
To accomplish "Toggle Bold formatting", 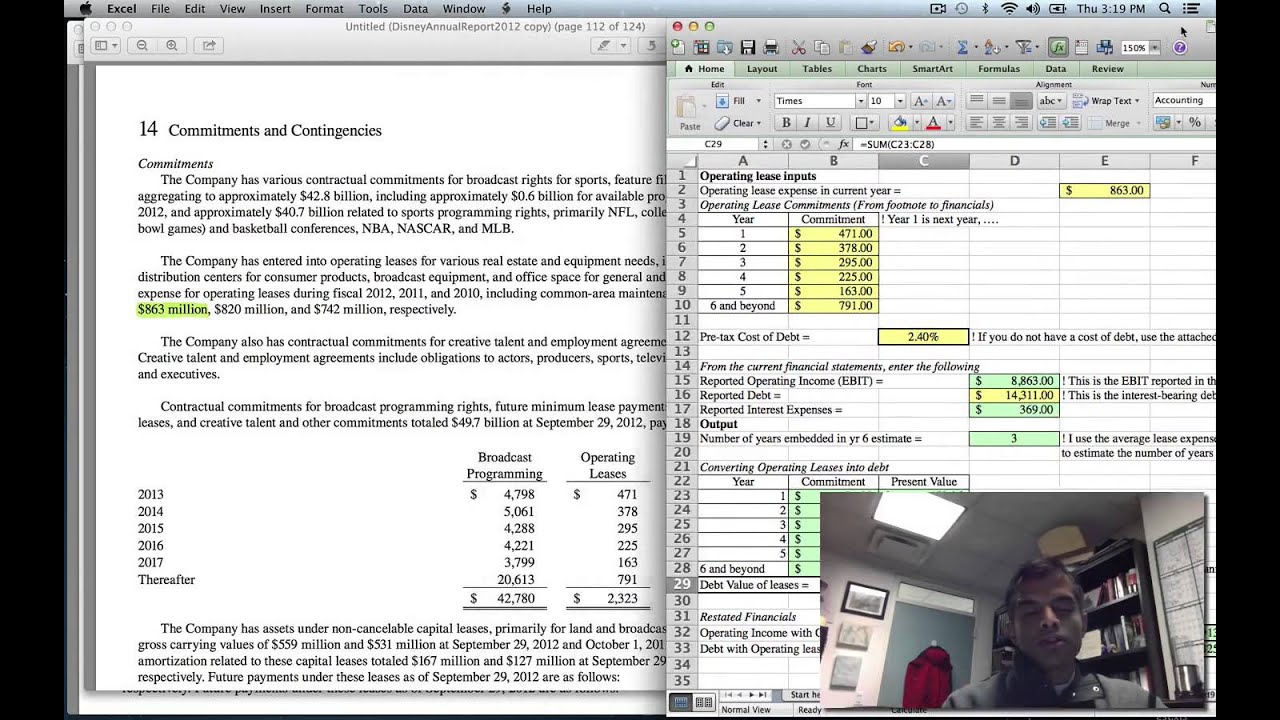I will tap(786, 122).
